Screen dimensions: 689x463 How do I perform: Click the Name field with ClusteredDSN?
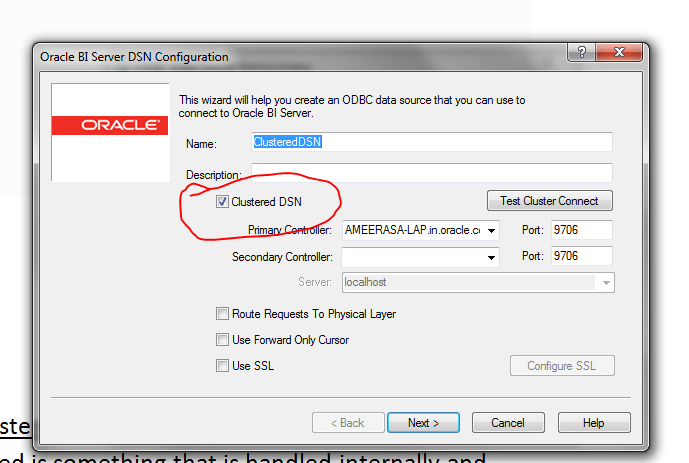tap(432, 142)
